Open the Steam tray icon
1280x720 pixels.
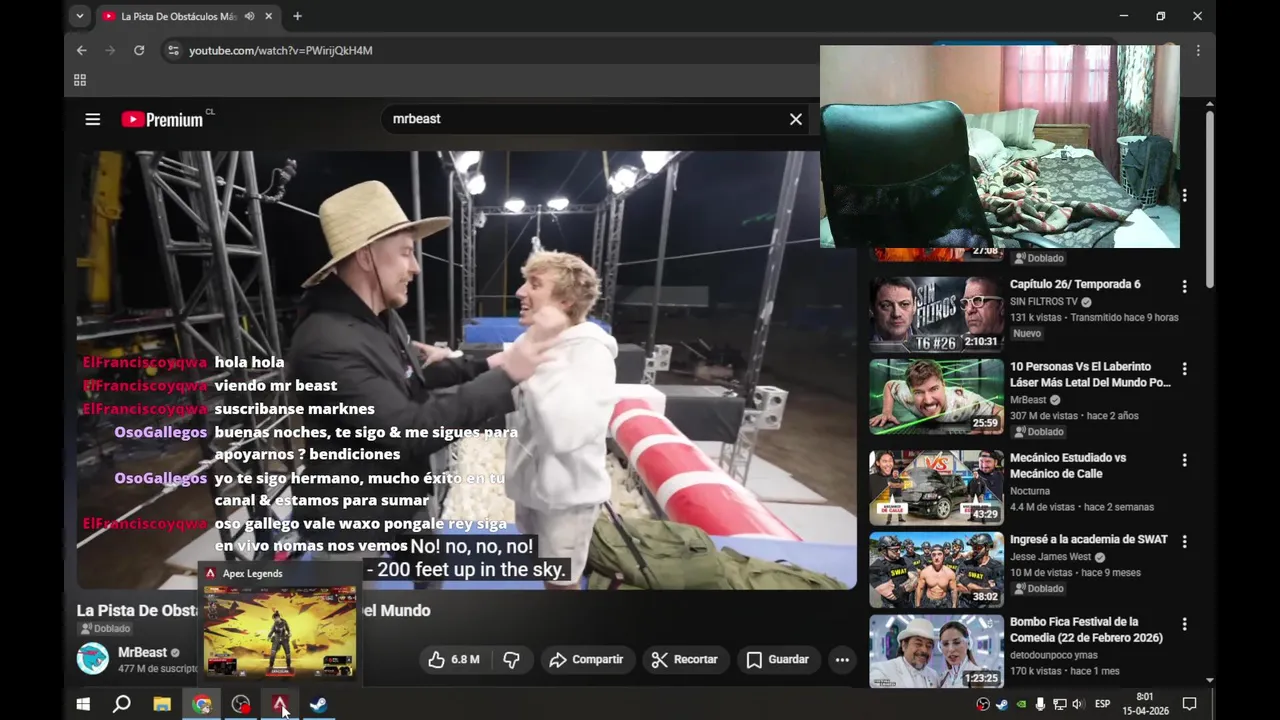coord(1002,704)
